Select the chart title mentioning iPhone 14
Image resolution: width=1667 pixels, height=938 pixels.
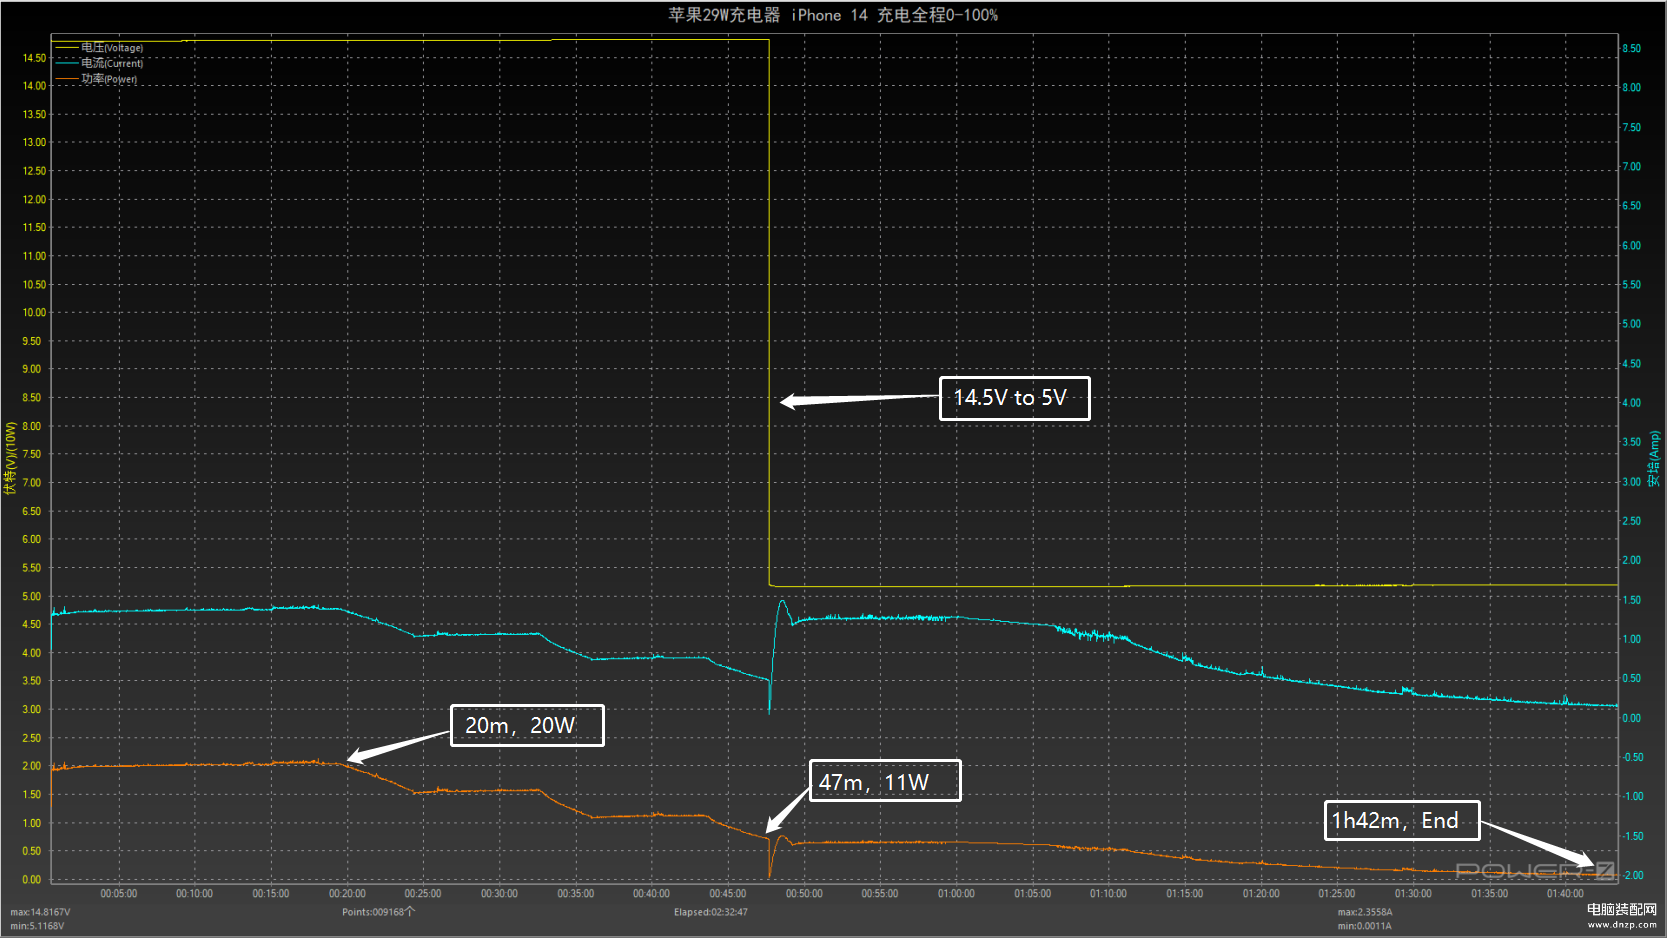pyautogui.click(x=833, y=15)
